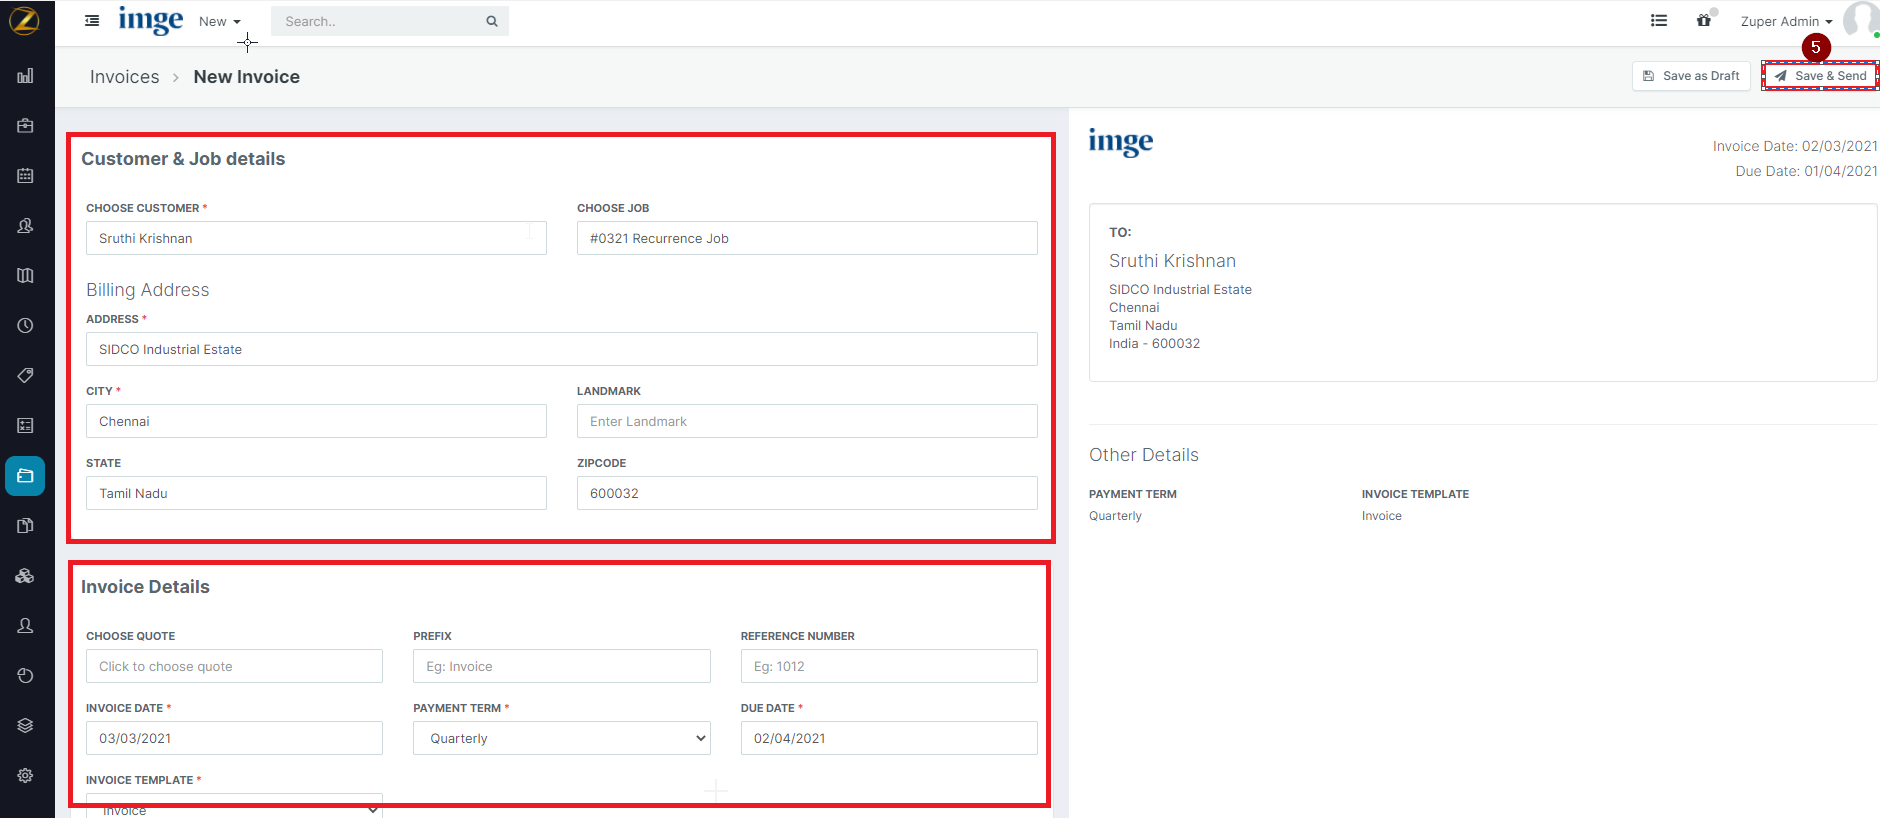Expand the New dropdown menu
Image resolution: width=1880 pixels, height=818 pixels.
(x=219, y=22)
